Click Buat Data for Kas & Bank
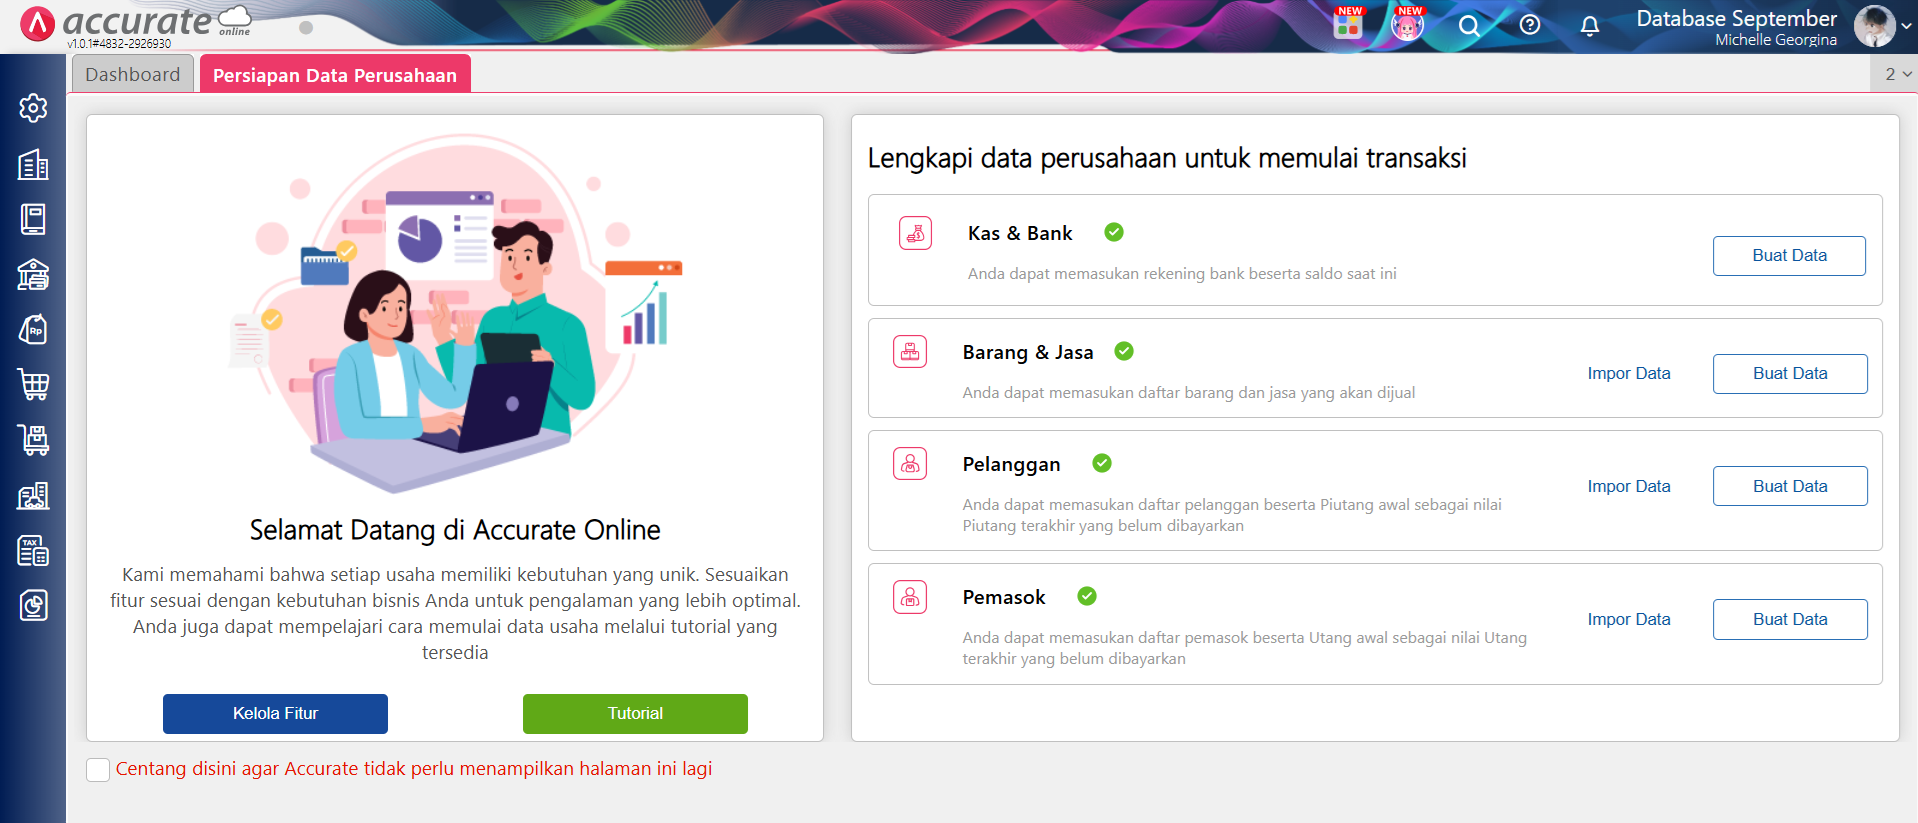Image resolution: width=1918 pixels, height=823 pixels. (x=1789, y=256)
